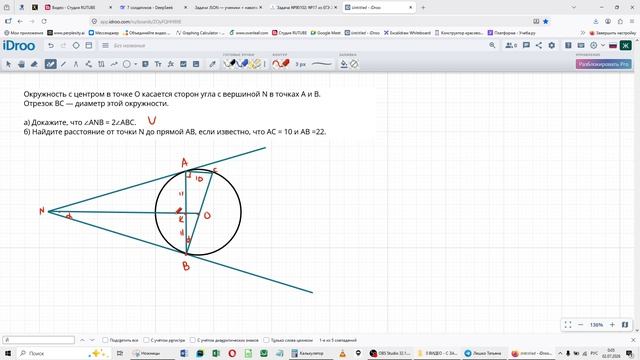This screenshot has width=640, height=360.
Task: Toggle the match case checkbox
Action: tap(146, 340)
